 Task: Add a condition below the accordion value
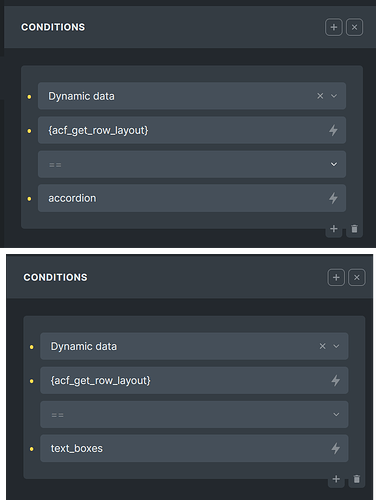pos(334,229)
